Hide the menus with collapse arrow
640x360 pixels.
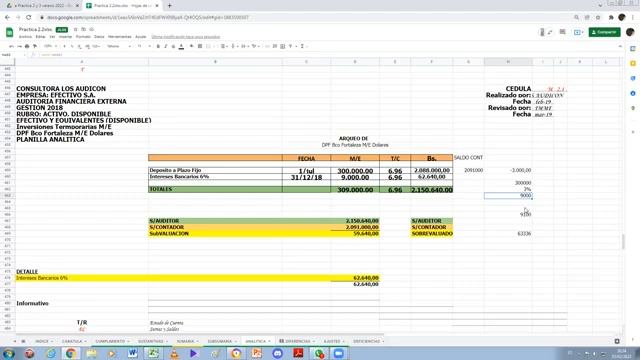point(620,47)
